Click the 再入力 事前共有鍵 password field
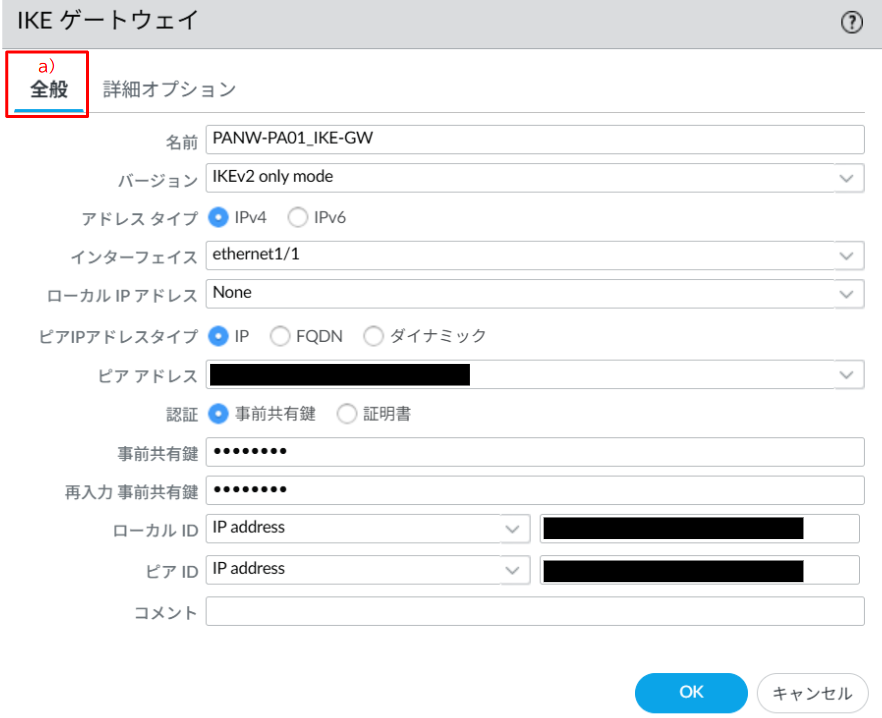Image resolution: width=882 pixels, height=718 pixels. coord(535,490)
